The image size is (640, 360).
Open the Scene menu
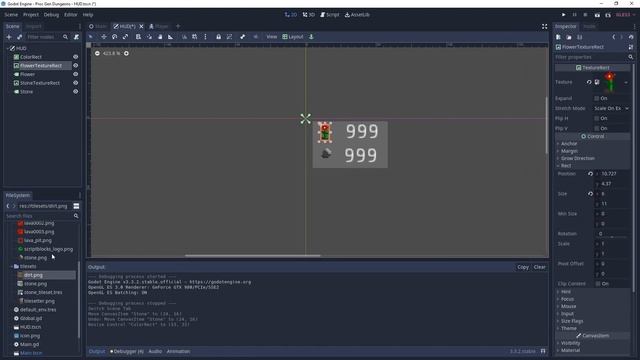(x=11, y=15)
